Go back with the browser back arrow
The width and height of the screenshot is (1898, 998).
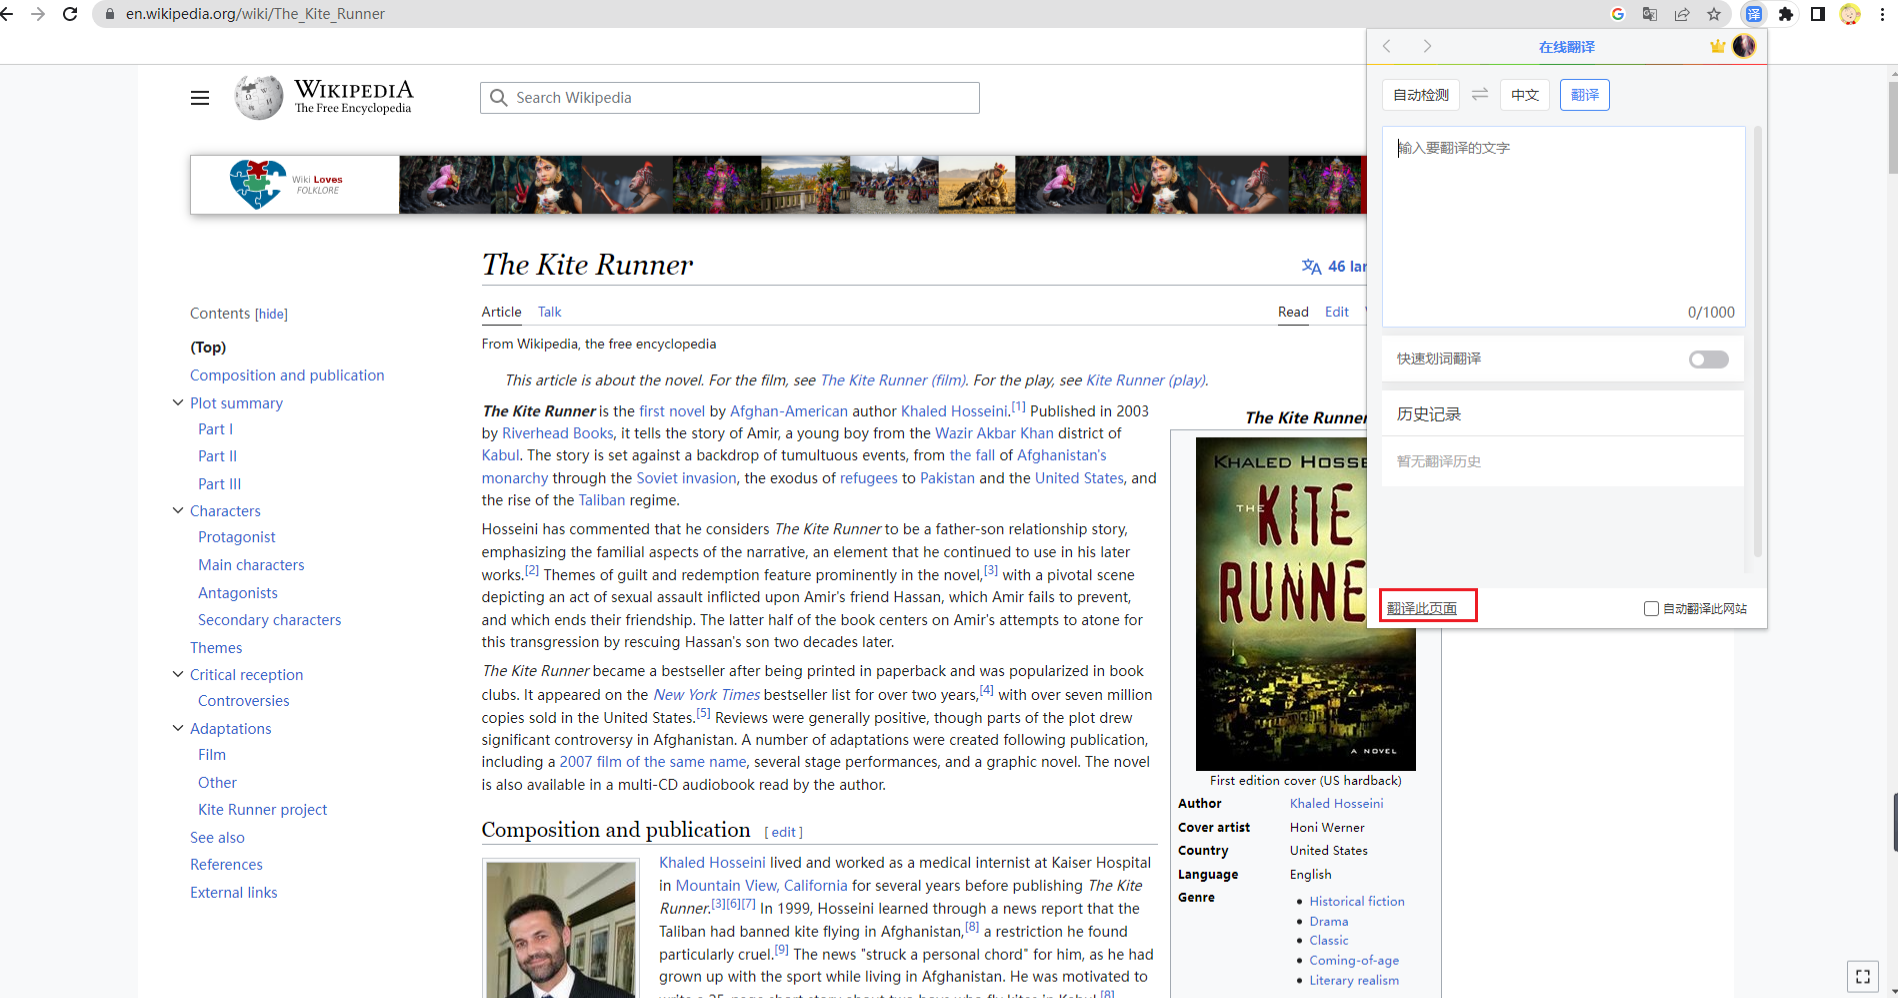[x=8, y=14]
